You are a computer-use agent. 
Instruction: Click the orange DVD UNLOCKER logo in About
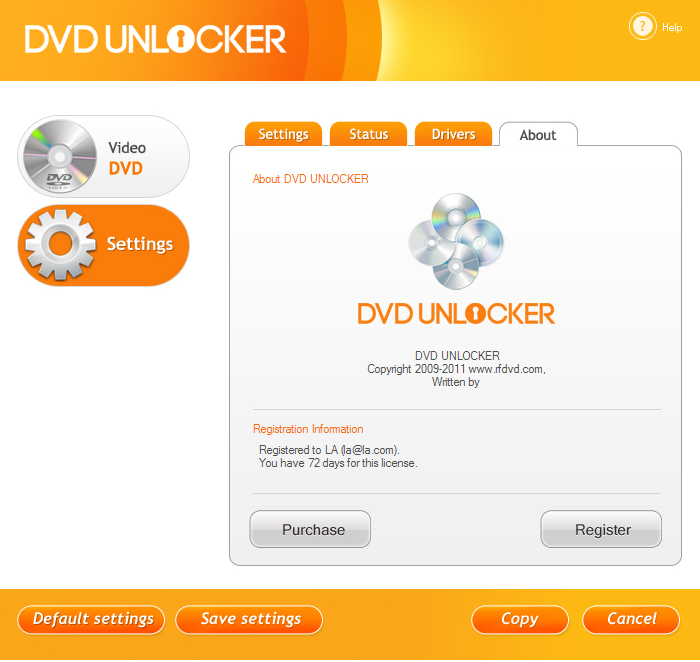click(456, 313)
